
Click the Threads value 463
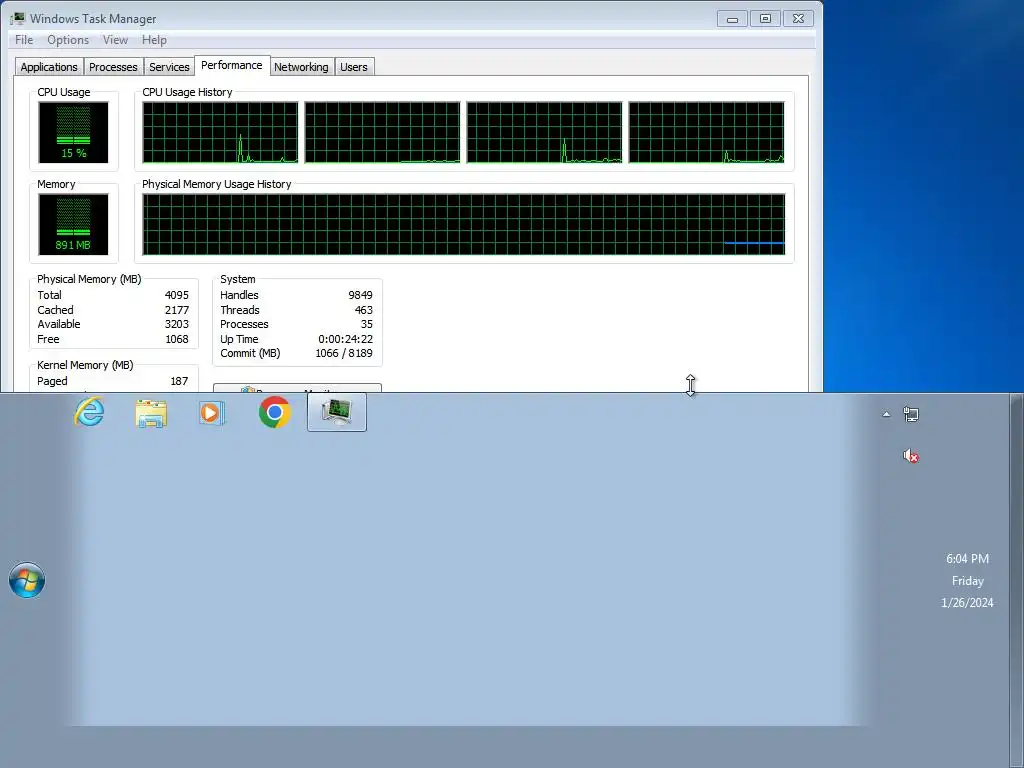click(364, 310)
